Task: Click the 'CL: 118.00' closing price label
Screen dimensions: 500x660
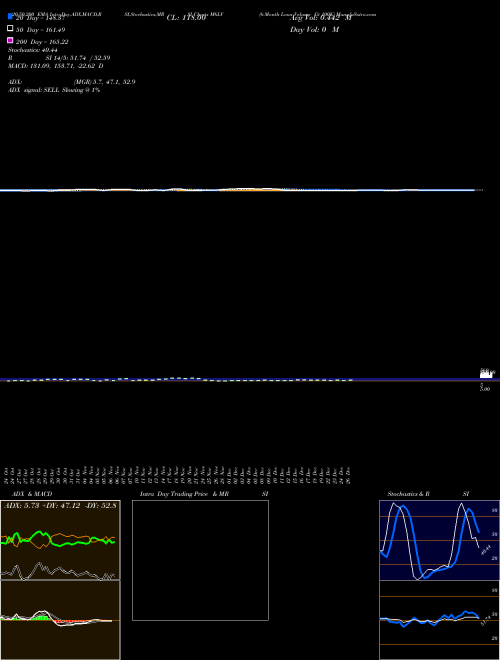Action: click(x=186, y=18)
